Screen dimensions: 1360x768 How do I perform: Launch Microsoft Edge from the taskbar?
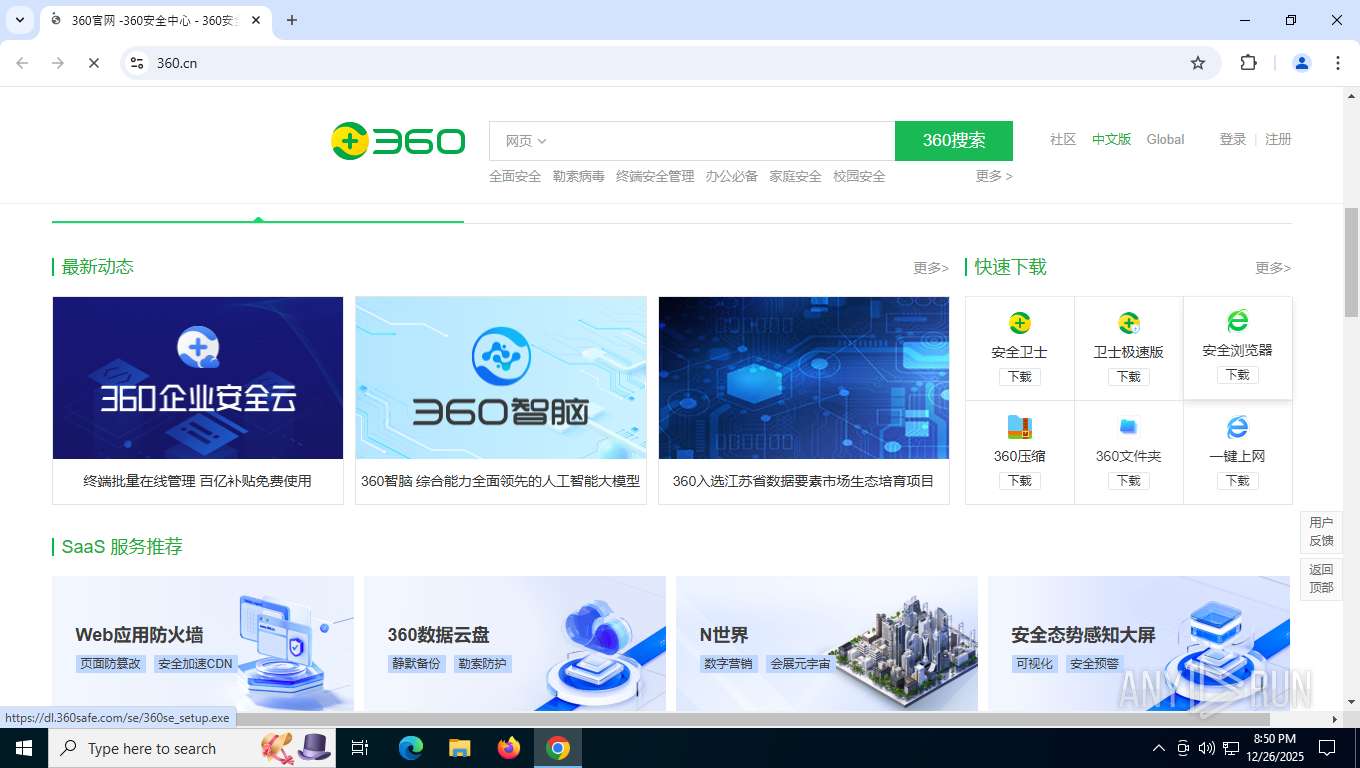coord(411,748)
